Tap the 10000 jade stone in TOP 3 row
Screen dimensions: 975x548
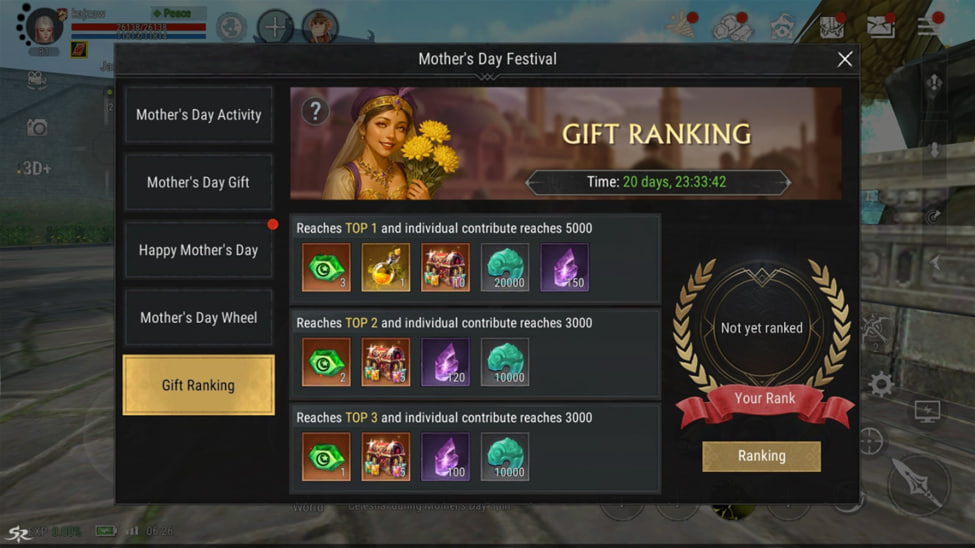(505, 457)
